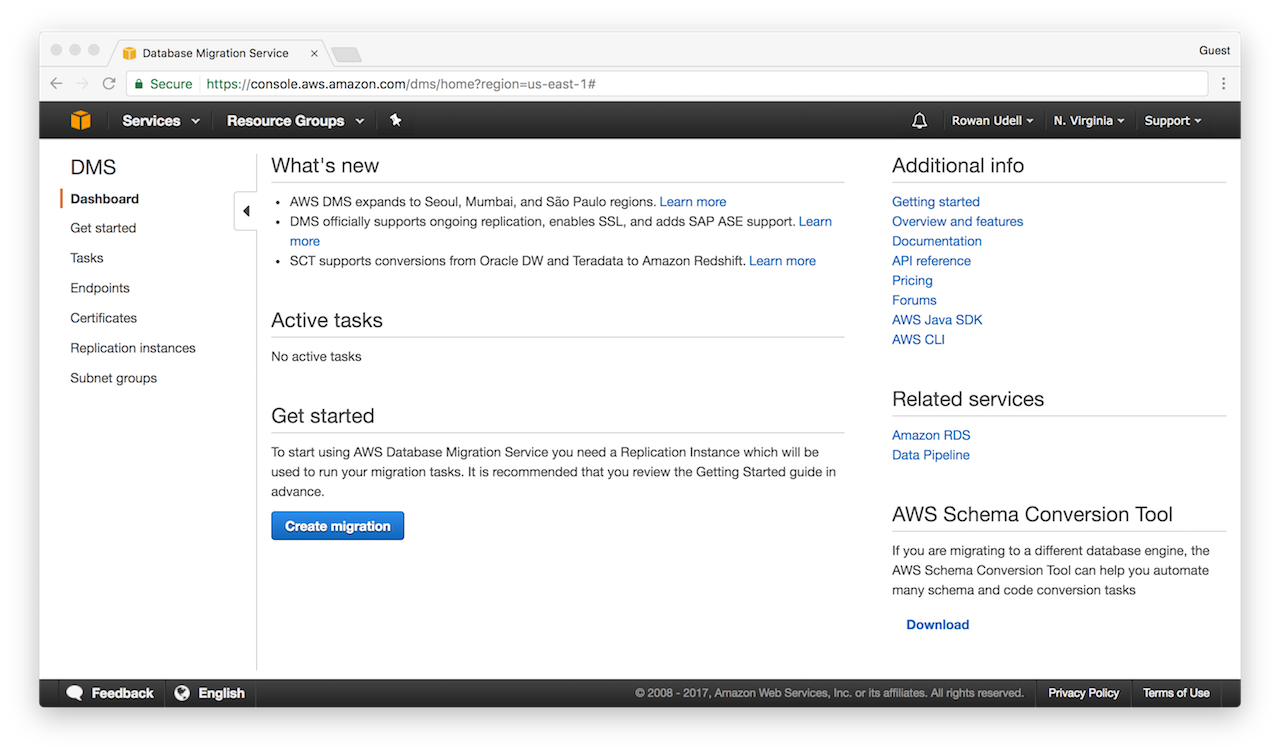Open the browser three-dot menu
1280x754 pixels.
pos(1223,84)
